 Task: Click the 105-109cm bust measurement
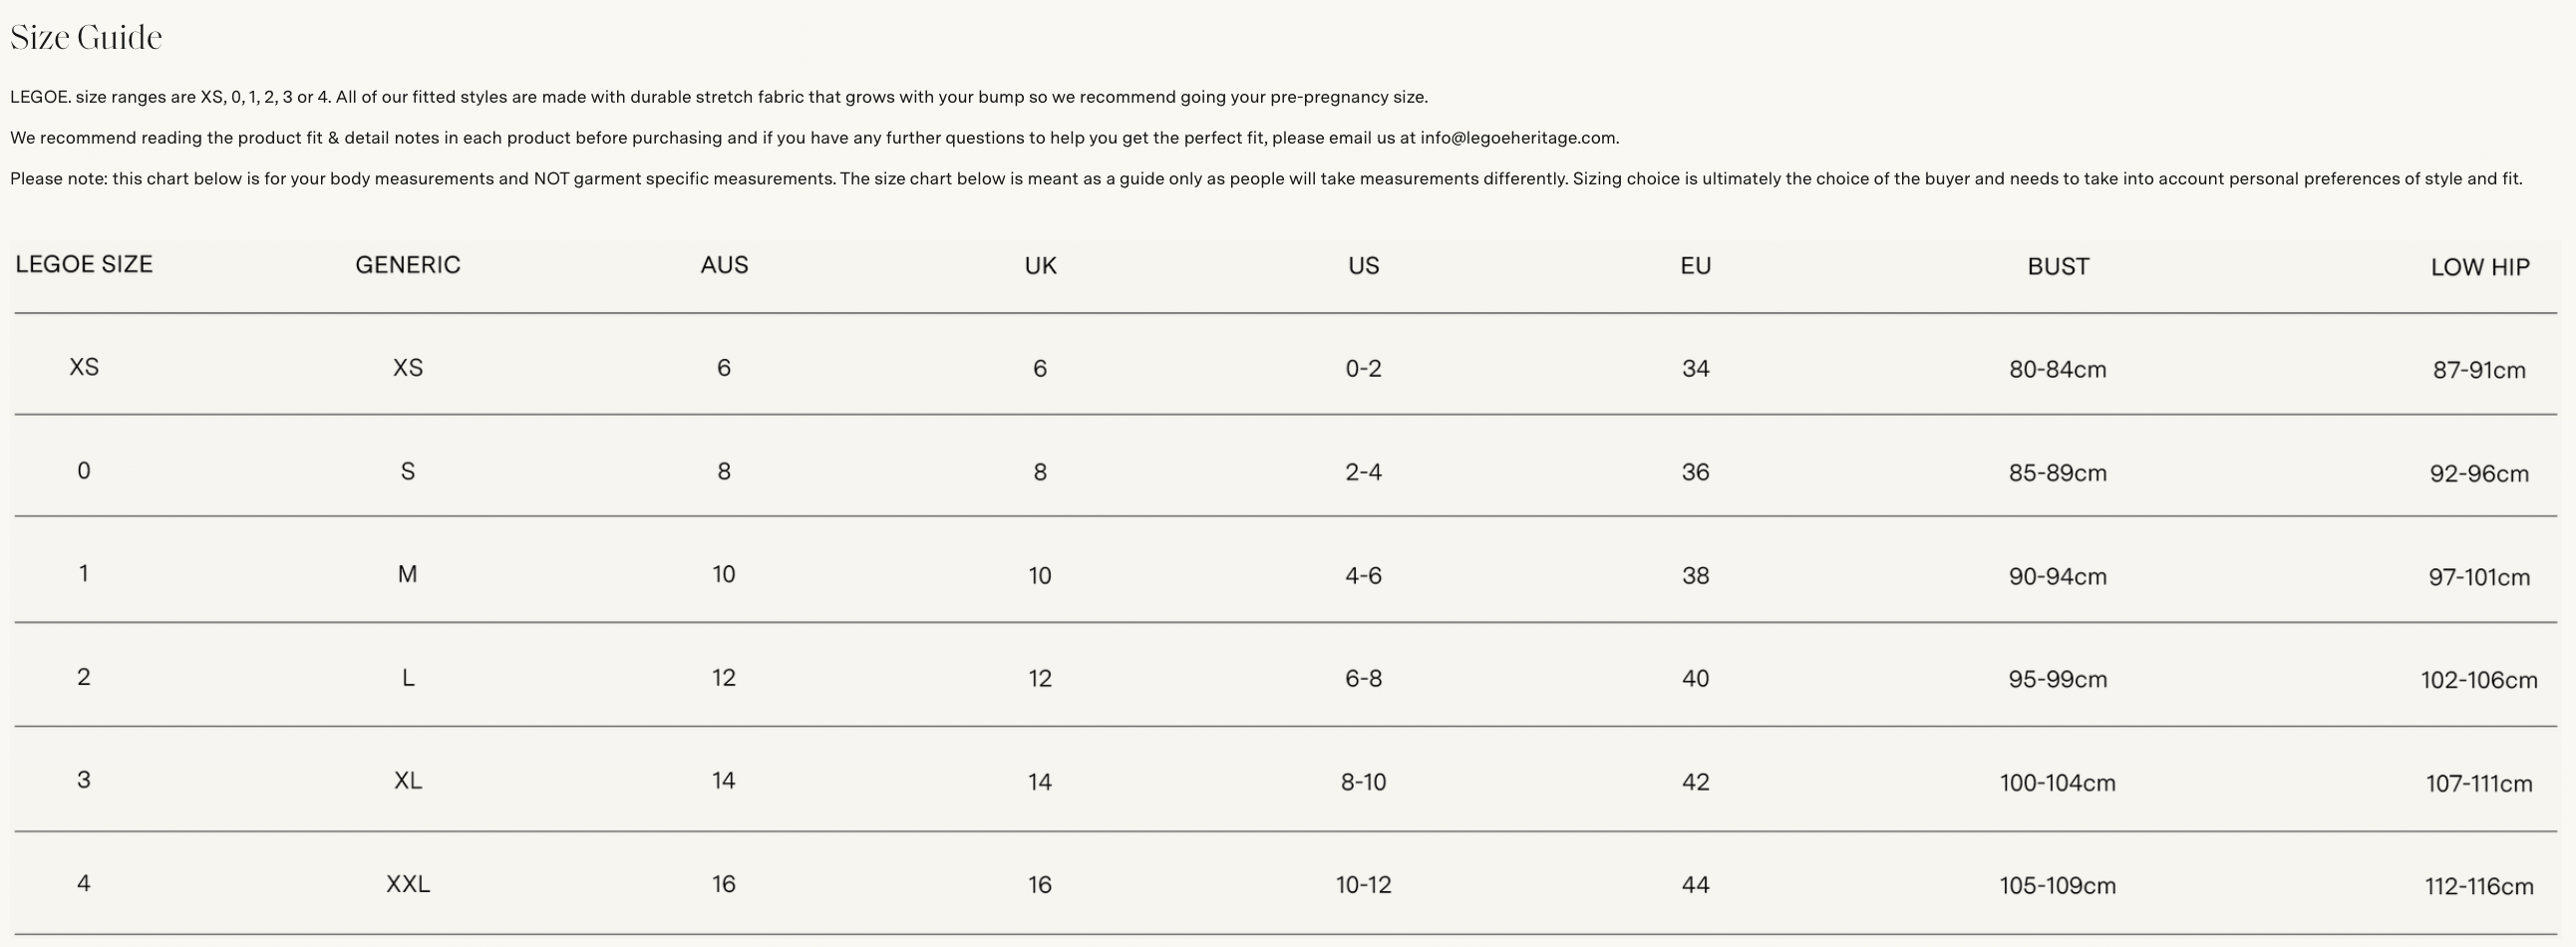[x=2058, y=886]
